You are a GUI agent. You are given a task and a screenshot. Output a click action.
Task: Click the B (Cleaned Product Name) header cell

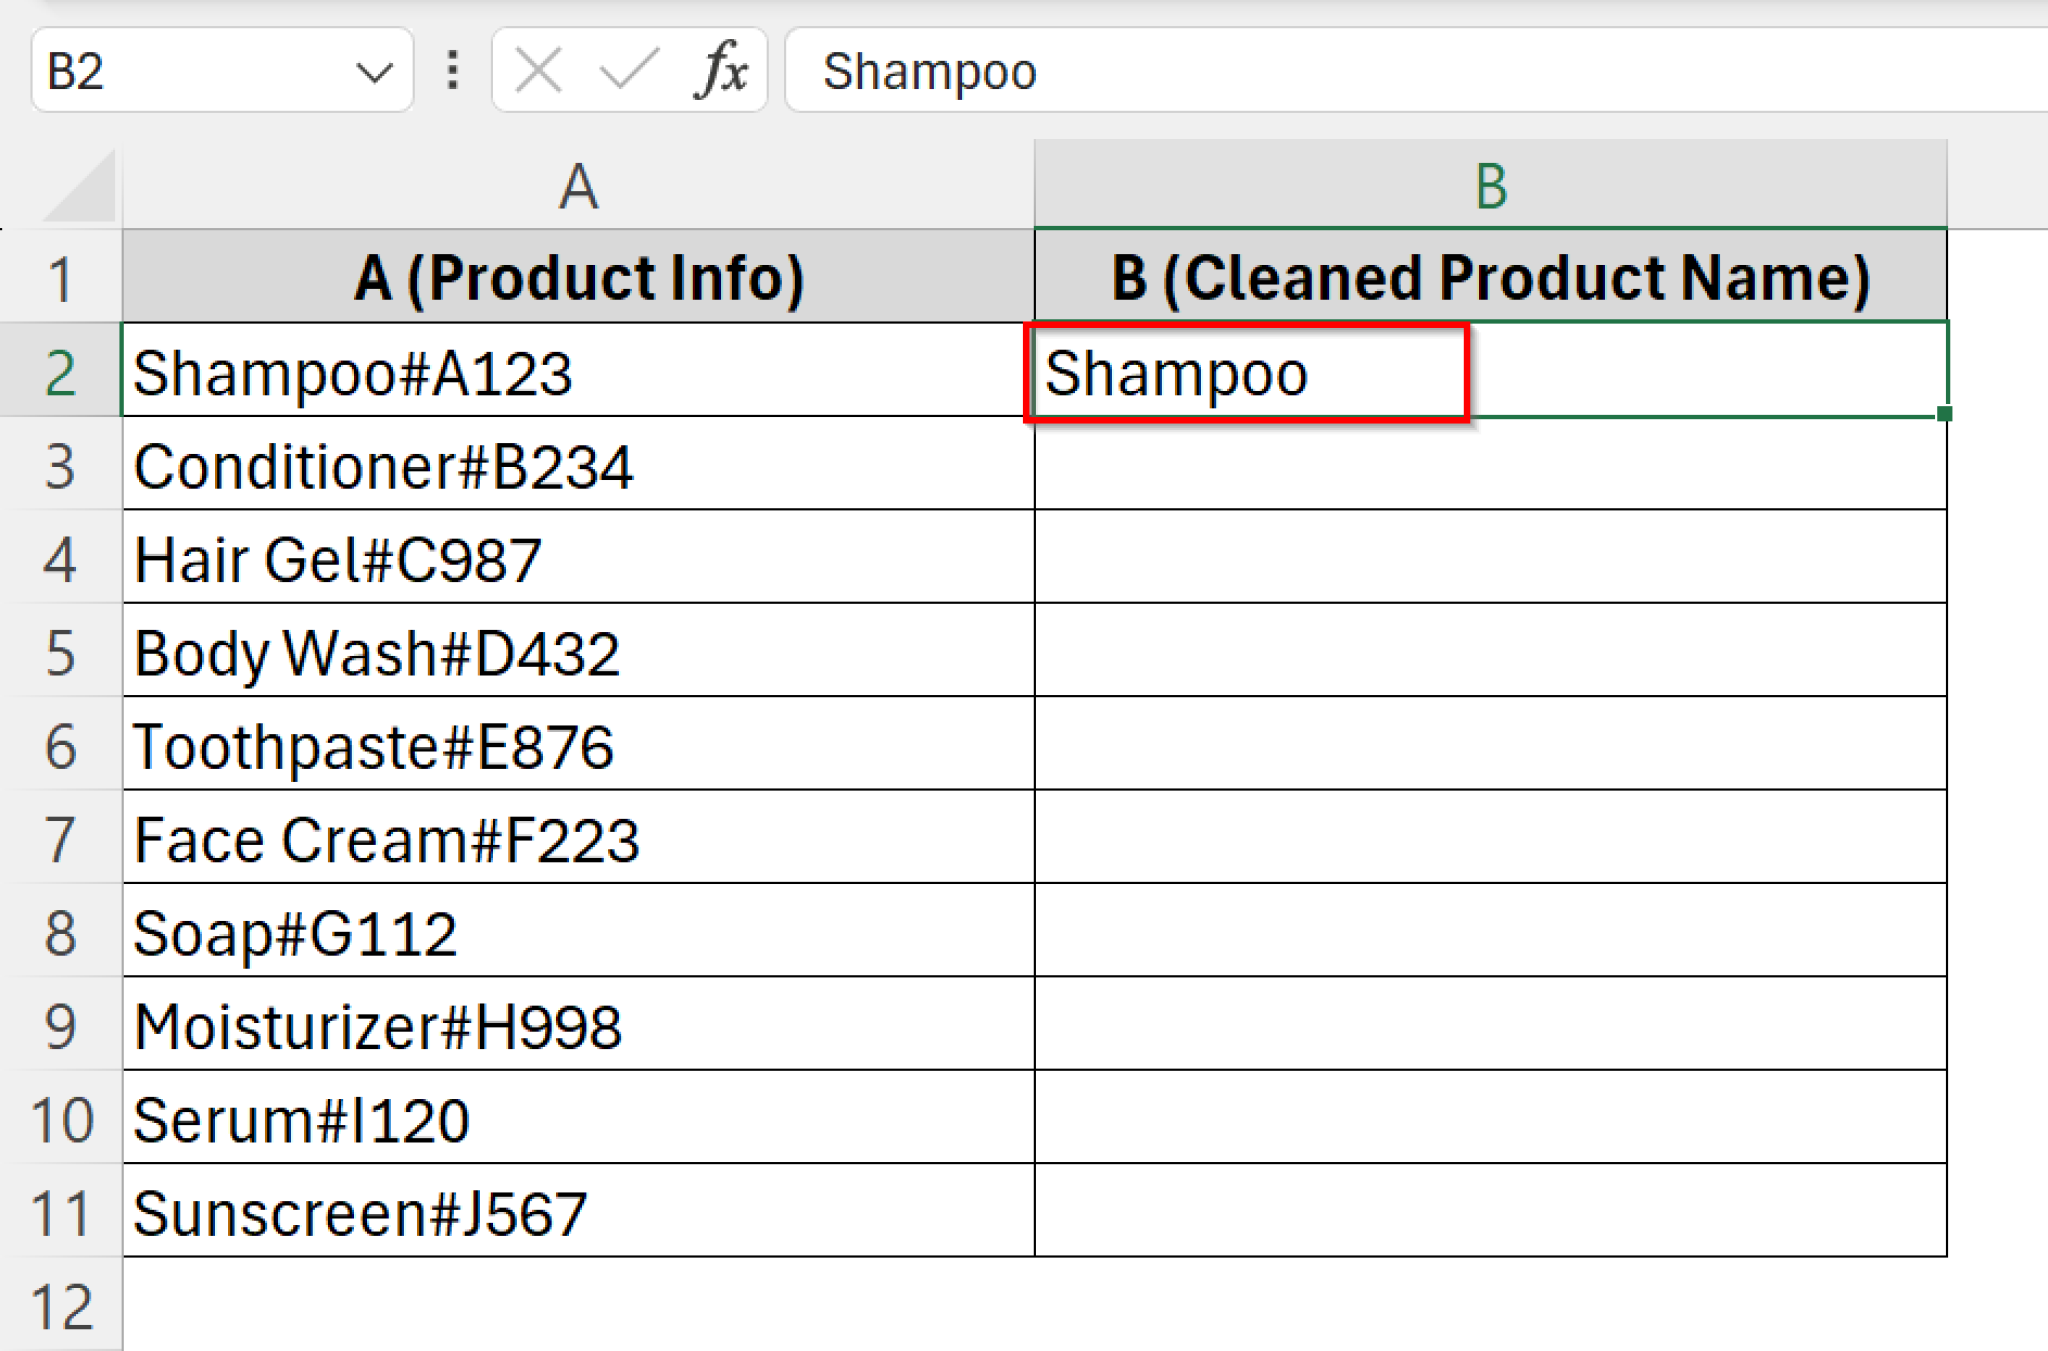(x=1490, y=277)
